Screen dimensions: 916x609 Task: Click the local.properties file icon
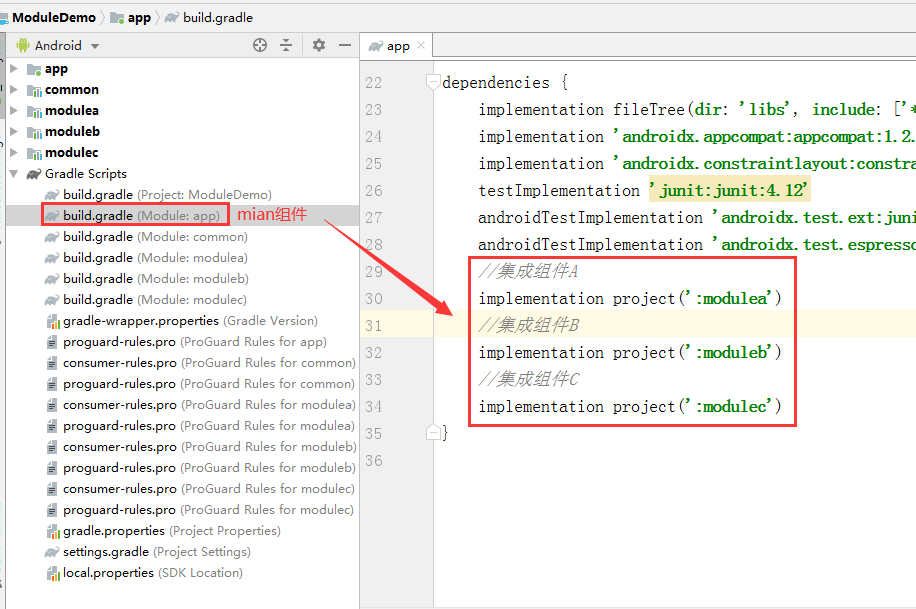[53, 574]
